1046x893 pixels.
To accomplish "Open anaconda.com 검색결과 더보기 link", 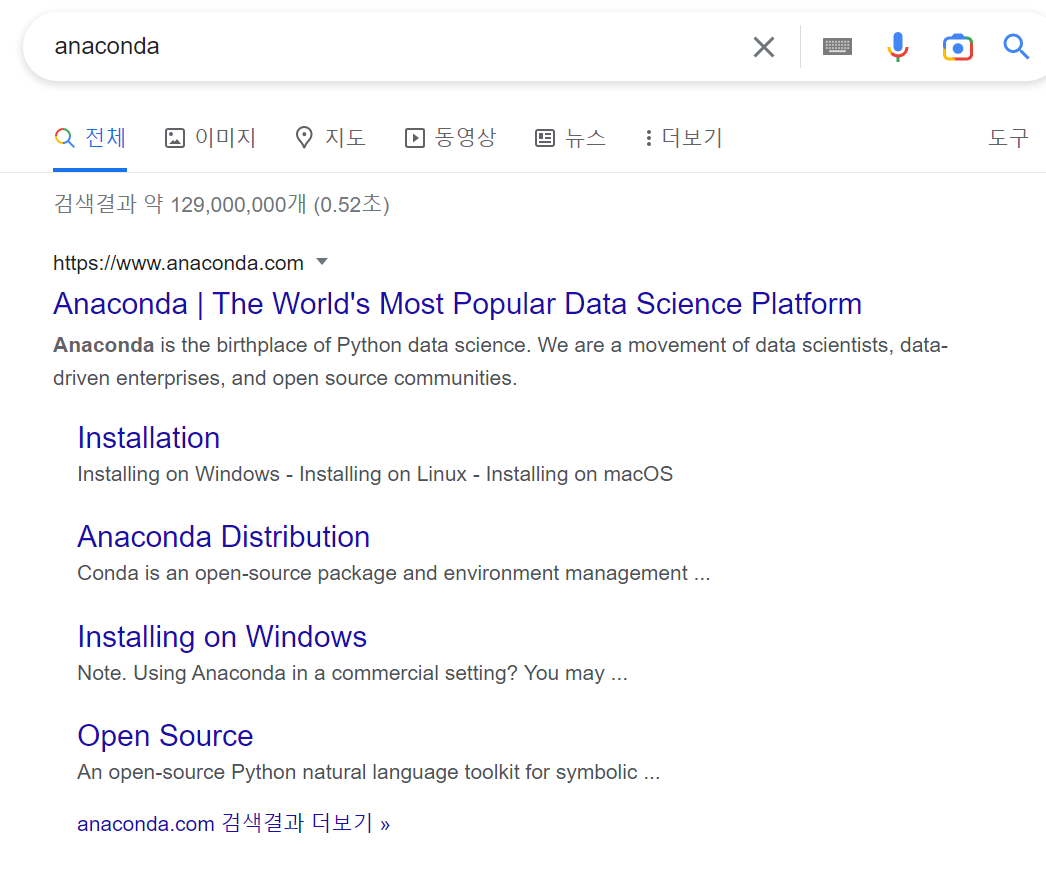I will (233, 824).
